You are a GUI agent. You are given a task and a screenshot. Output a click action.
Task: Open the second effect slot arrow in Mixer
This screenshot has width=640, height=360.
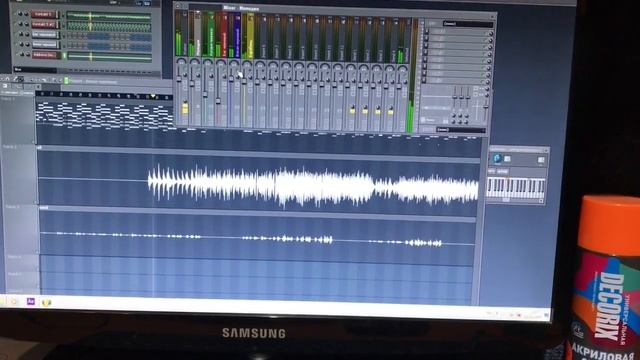426,38
